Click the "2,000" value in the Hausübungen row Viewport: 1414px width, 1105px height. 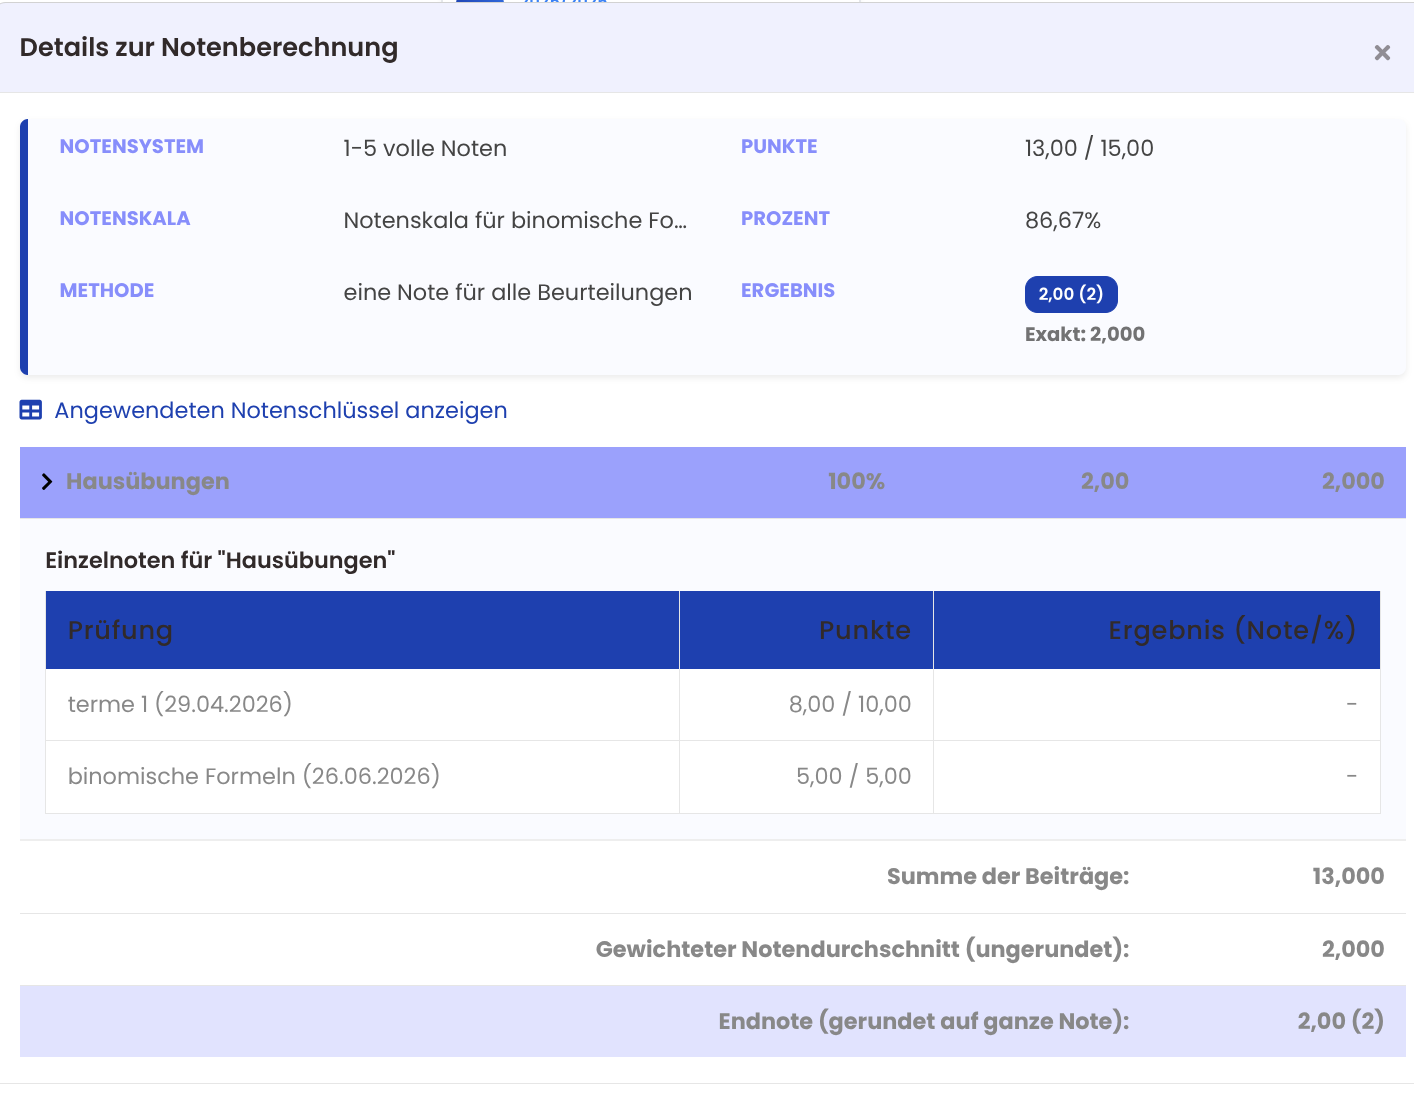(1353, 481)
